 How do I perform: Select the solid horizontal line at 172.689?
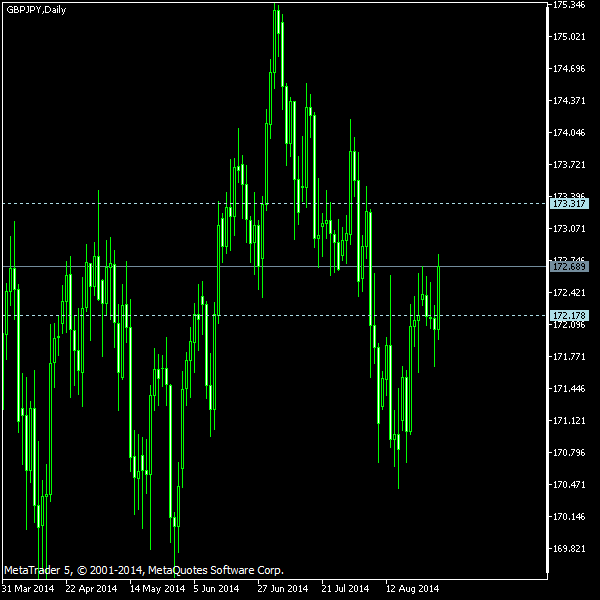coord(275,266)
